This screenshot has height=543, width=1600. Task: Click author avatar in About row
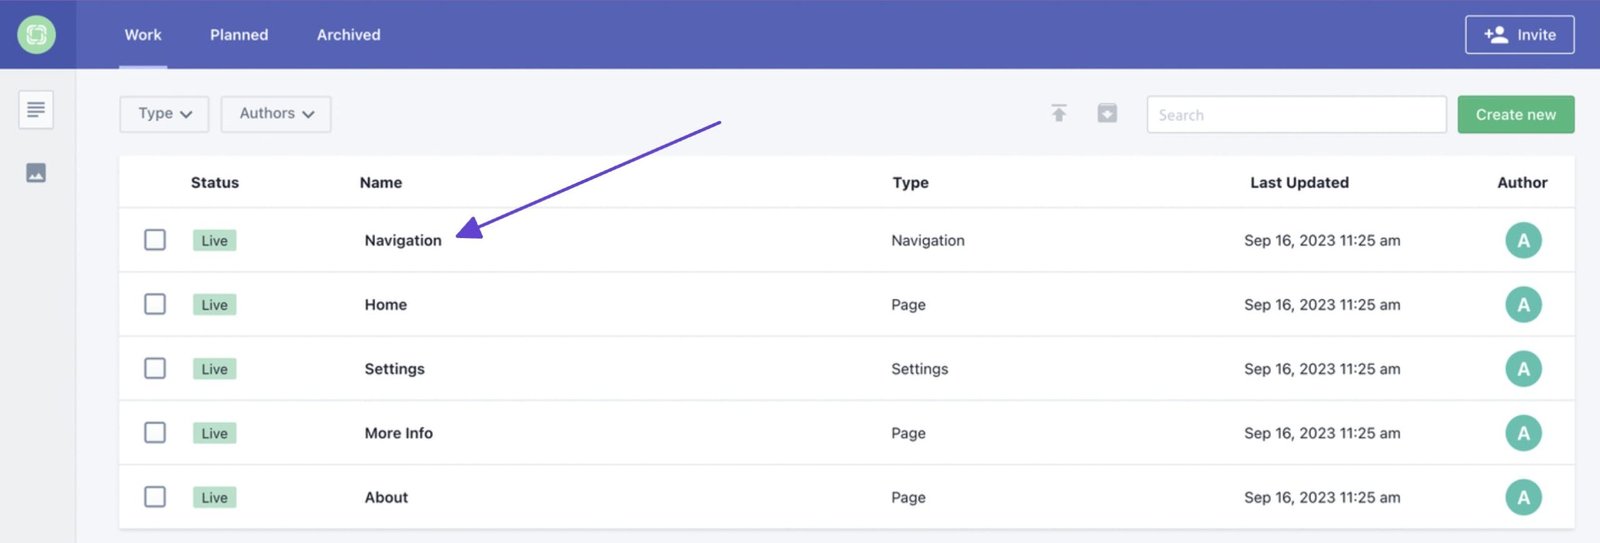[1523, 497]
